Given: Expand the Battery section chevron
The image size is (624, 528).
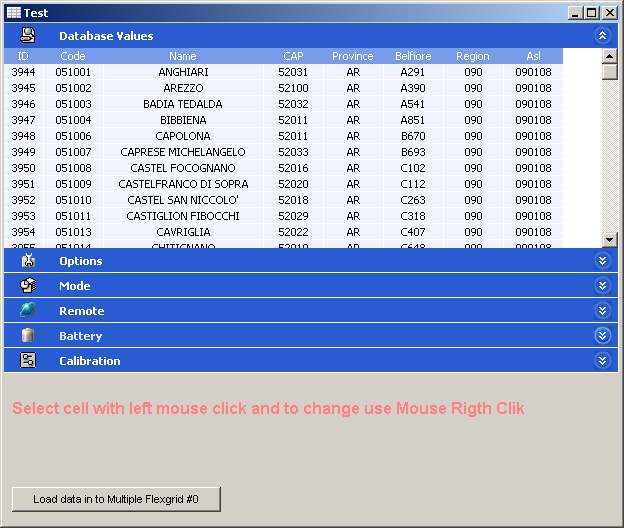Looking at the screenshot, I should (601, 336).
